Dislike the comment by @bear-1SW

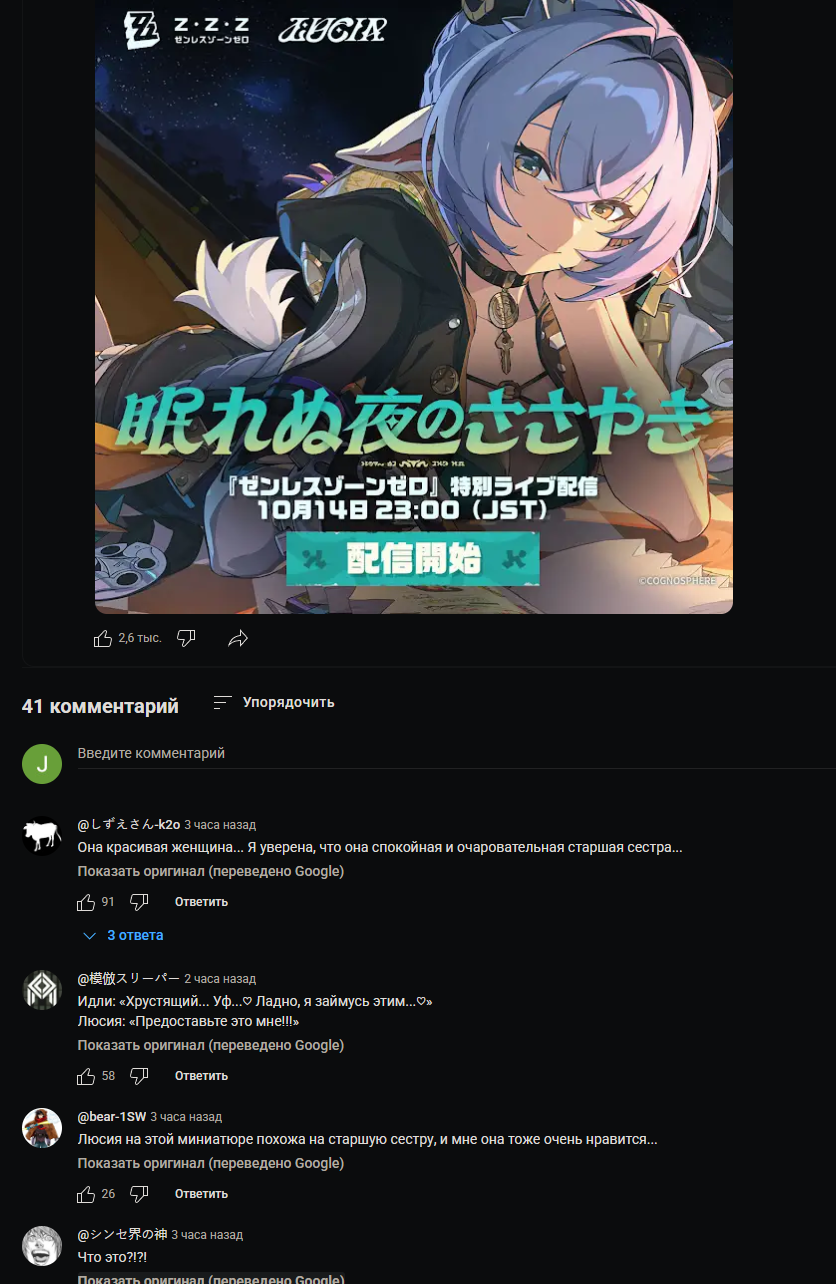pyautogui.click(x=140, y=1194)
